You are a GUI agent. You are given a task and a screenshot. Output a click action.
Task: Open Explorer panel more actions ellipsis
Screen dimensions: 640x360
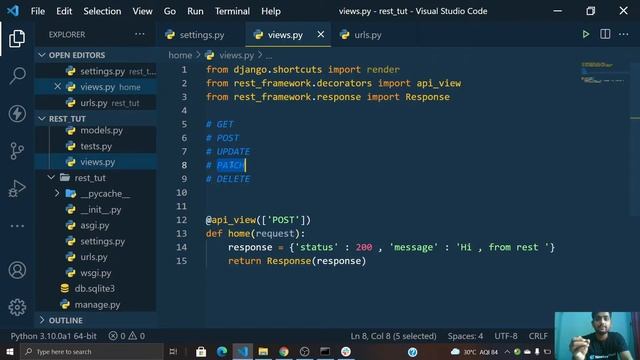(140, 34)
